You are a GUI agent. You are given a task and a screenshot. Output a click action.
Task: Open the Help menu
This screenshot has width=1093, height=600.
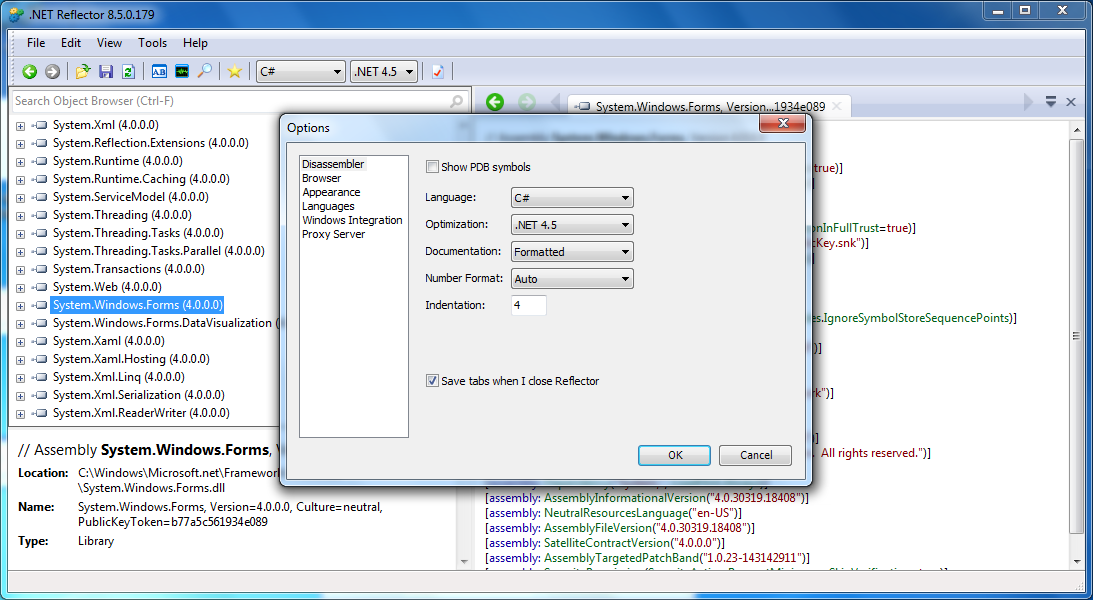tap(195, 43)
